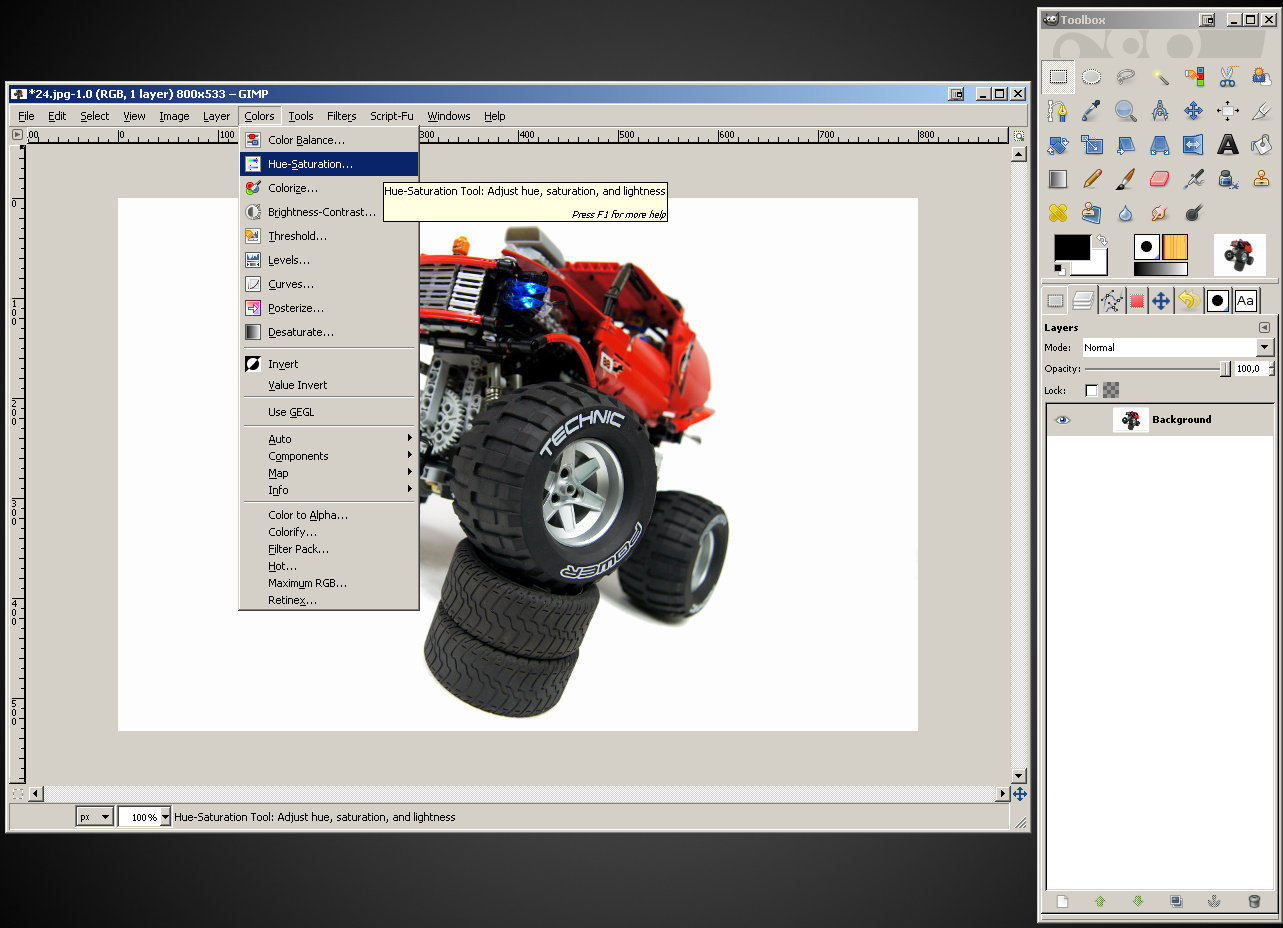This screenshot has width=1283, height=928.
Task: Choose Desaturate menu entry
Action: pyautogui.click(x=328, y=332)
